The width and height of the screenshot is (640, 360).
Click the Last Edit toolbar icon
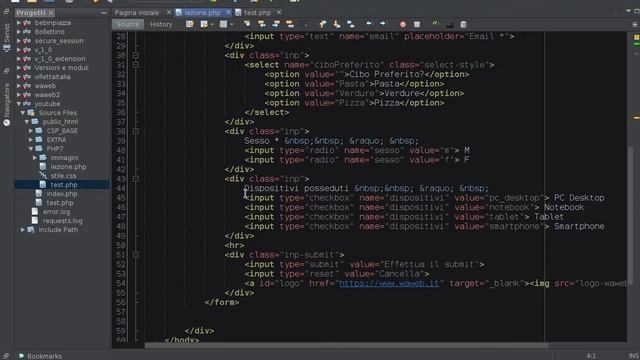(190, 24)
